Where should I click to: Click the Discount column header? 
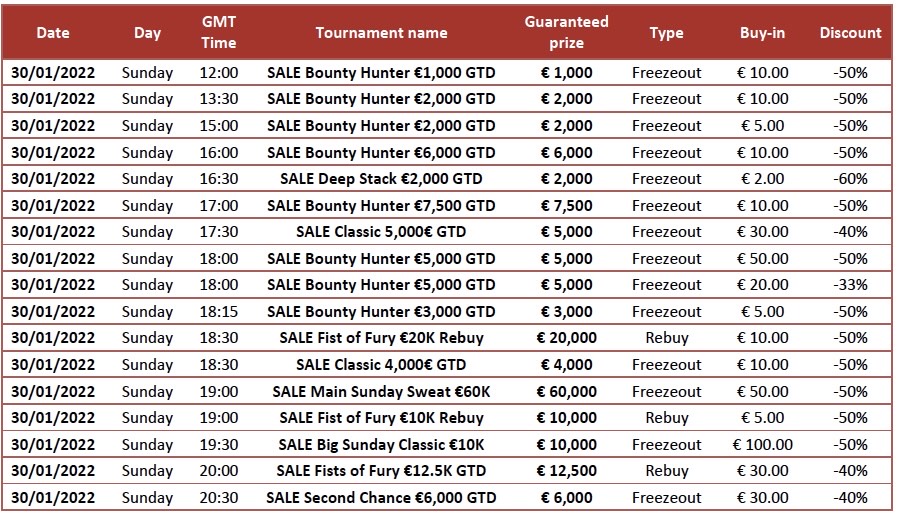[850, 32]
